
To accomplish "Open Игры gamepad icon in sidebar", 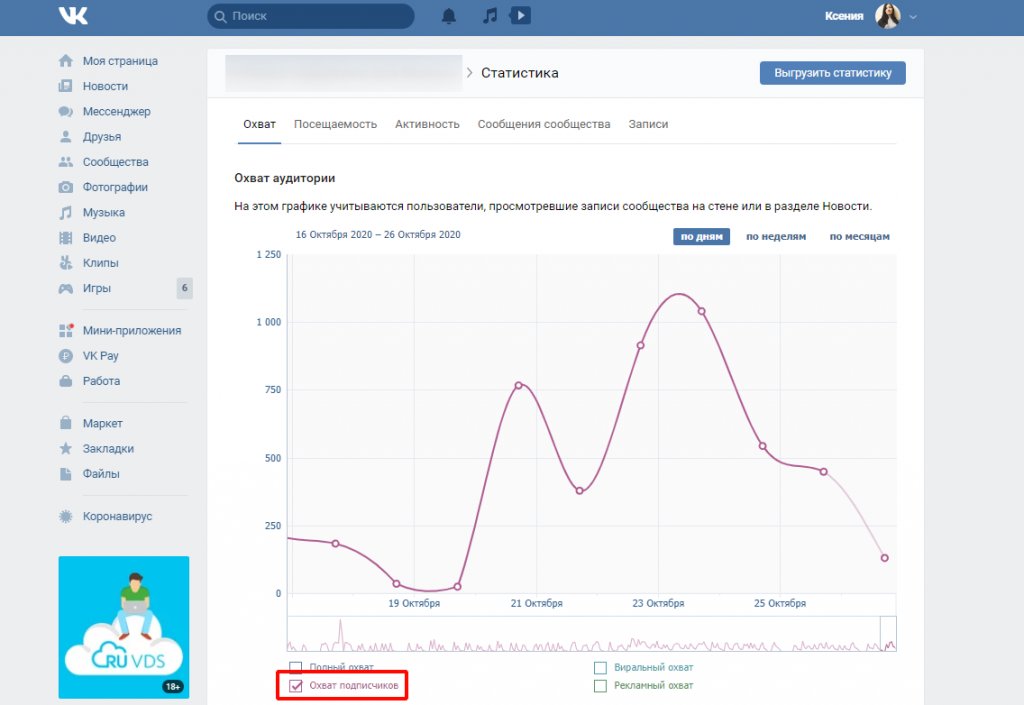I will pyautogui.click(x=66, y=288).
